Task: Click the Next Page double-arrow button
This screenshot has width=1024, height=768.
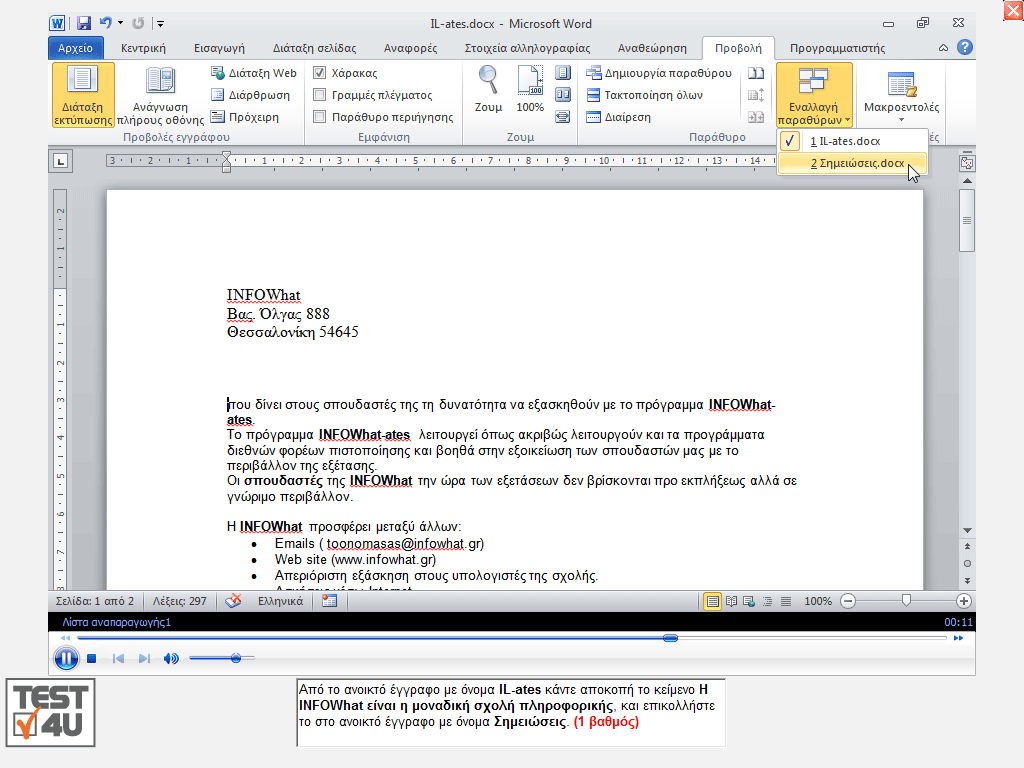Action: point(967,581)
